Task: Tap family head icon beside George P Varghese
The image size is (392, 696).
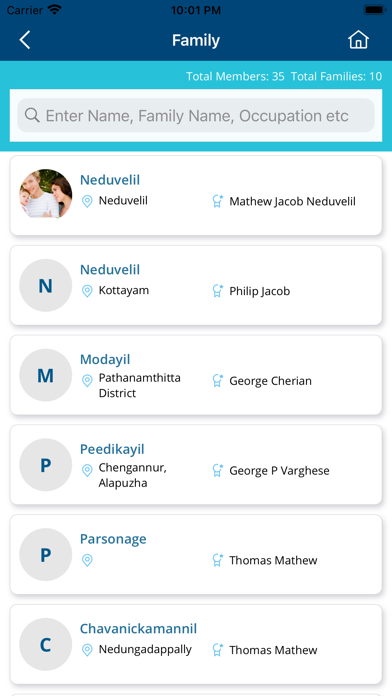Action: coord(218,471)
